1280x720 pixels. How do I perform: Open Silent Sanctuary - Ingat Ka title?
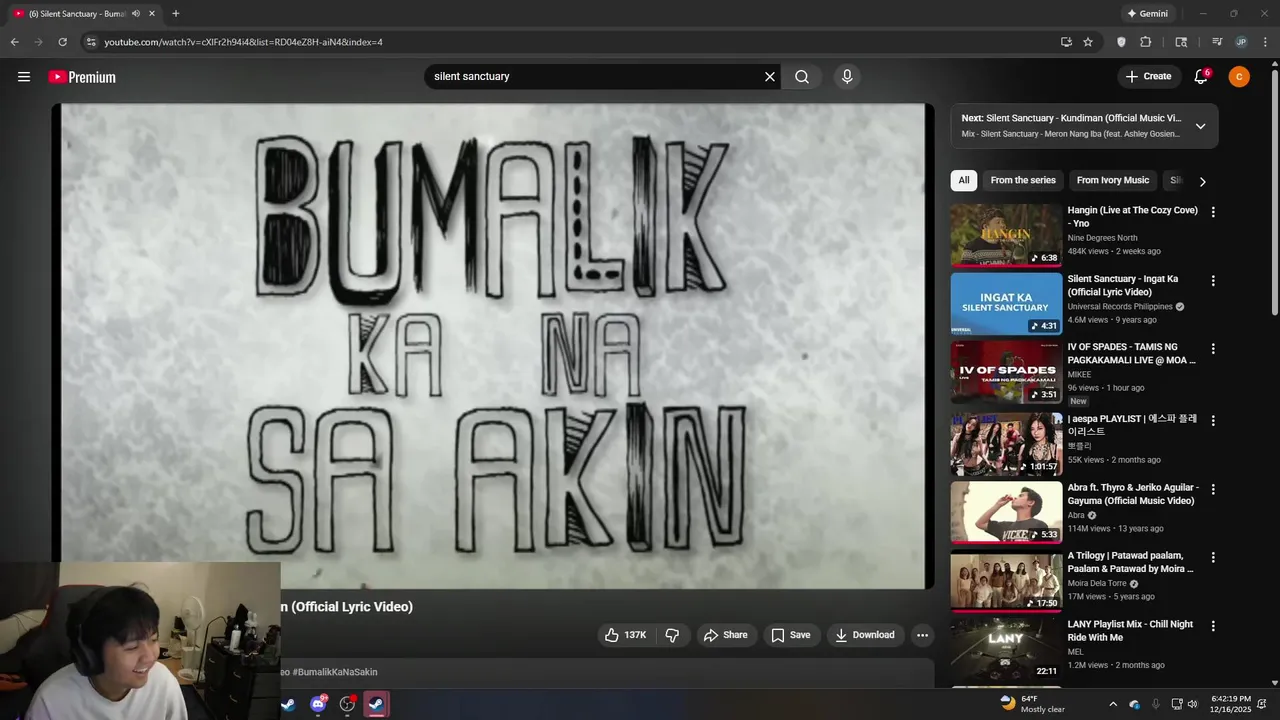1123,285
